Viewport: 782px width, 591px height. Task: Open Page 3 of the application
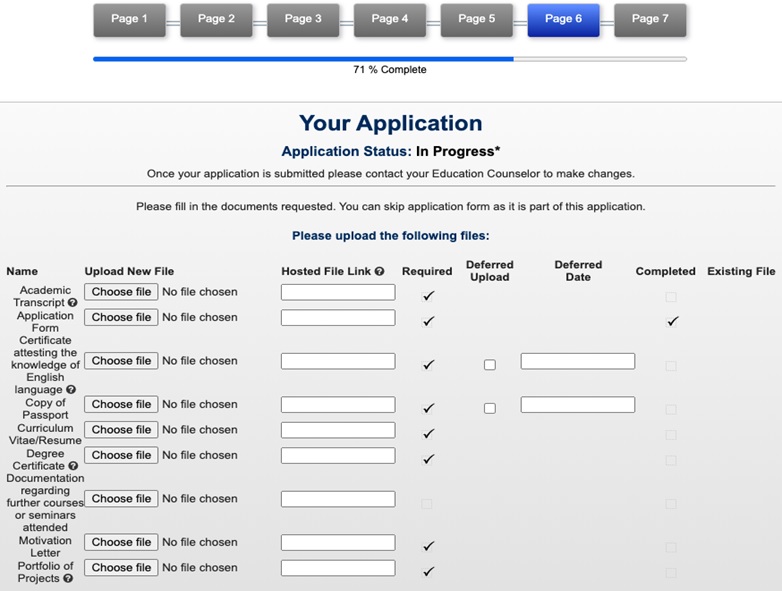pos(303,20)
